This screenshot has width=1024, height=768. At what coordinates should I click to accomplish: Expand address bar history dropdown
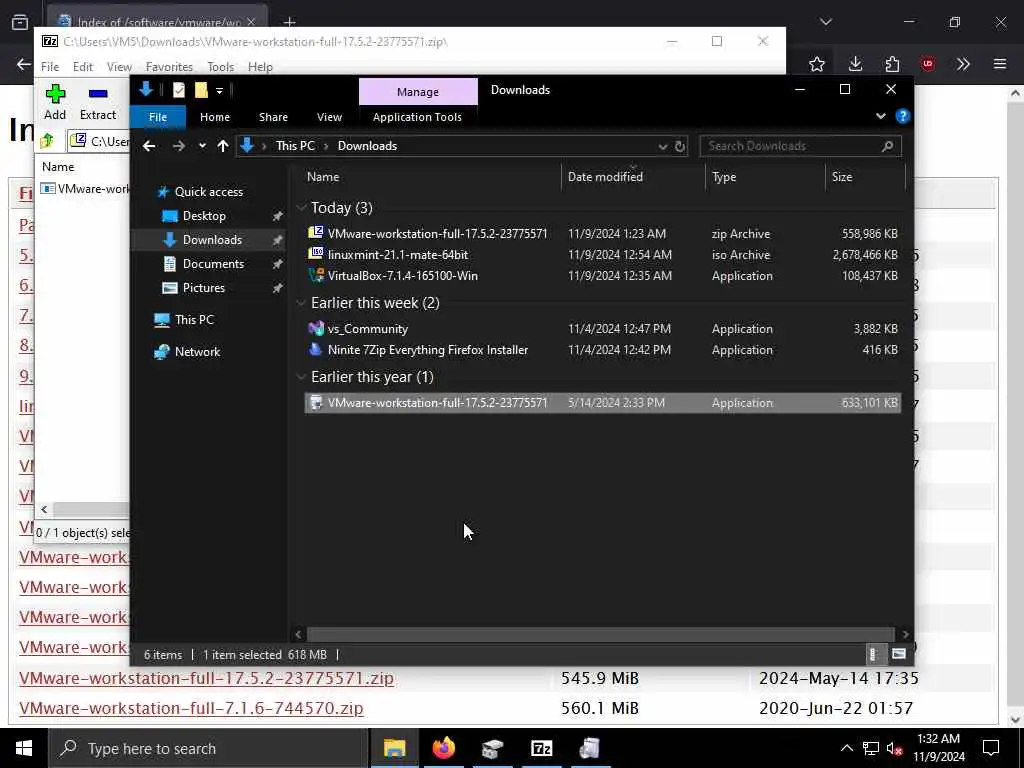(662, 146)
